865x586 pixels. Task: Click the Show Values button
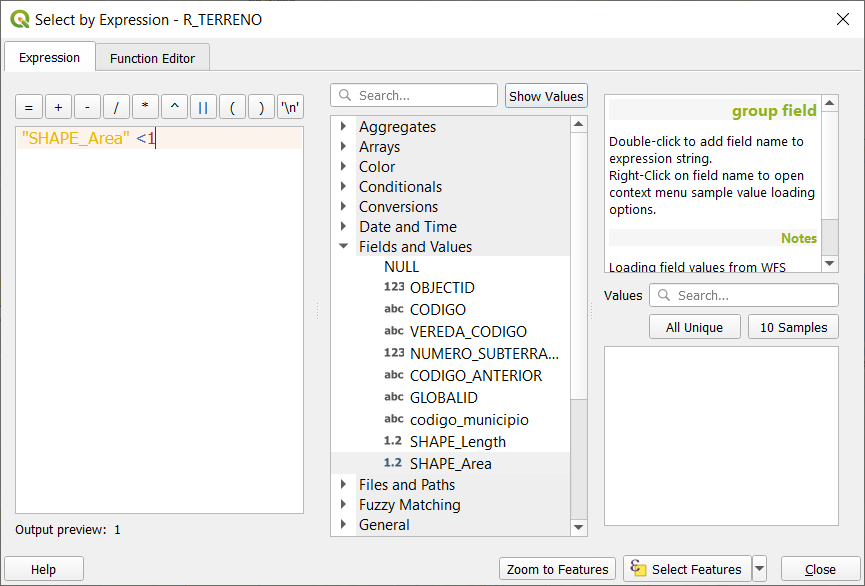pyautogui.click(x=546, y=95)
